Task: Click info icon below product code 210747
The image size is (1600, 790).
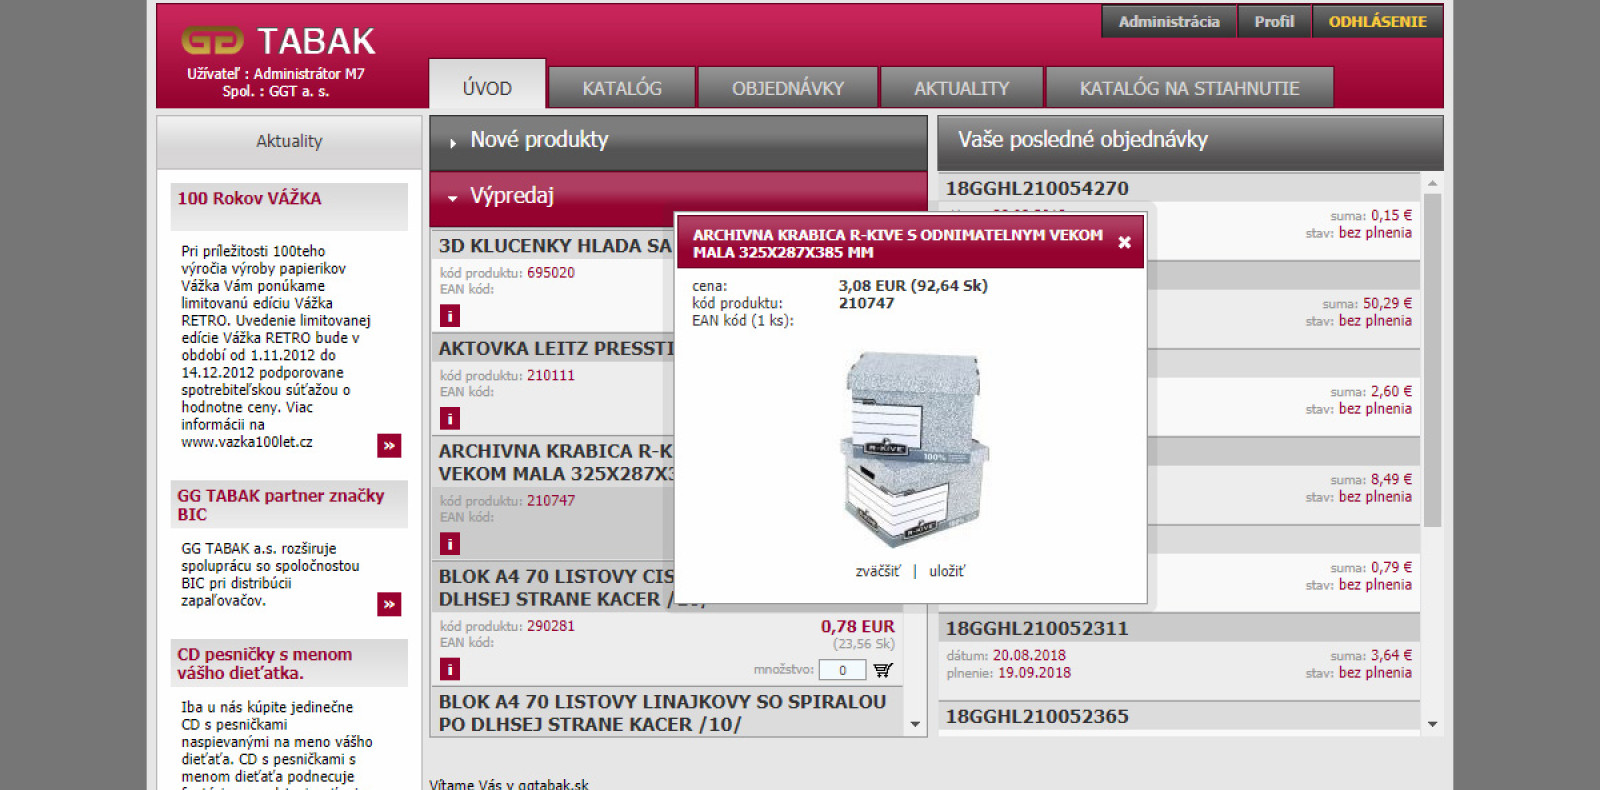Action: point(450,544)
